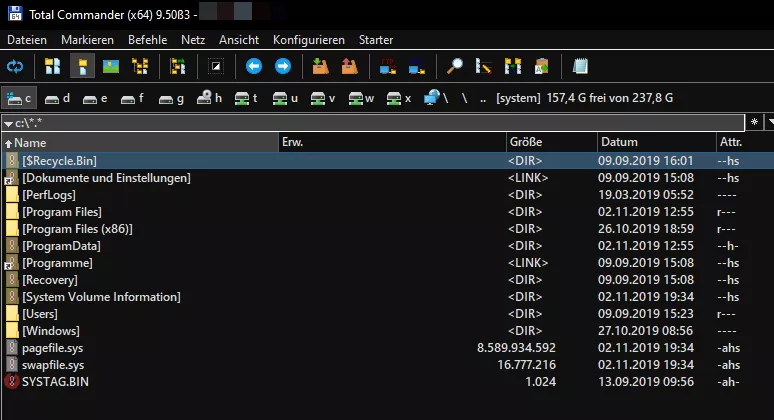Go back with the blue left arrow

tap(254, 66)
